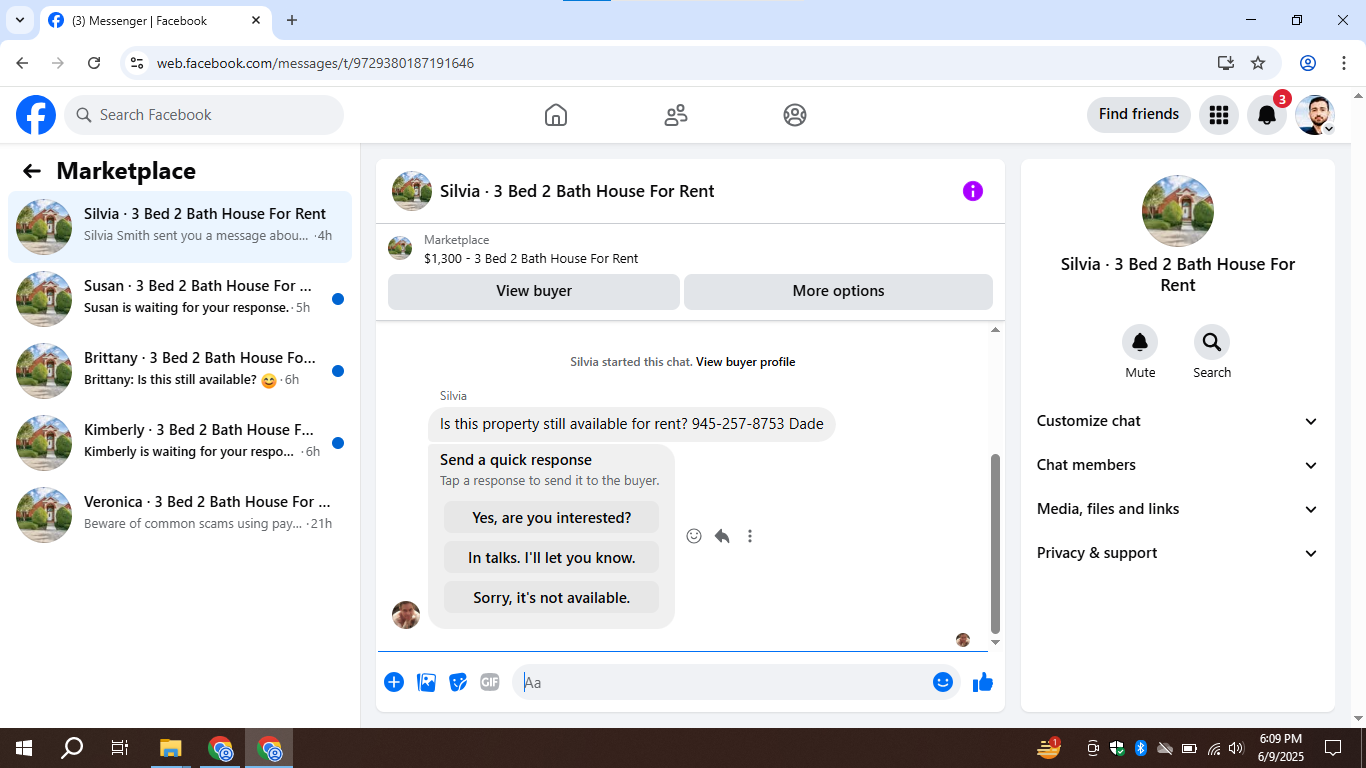Send quick response 'Yes, are you interested?'

coord(551,518)
